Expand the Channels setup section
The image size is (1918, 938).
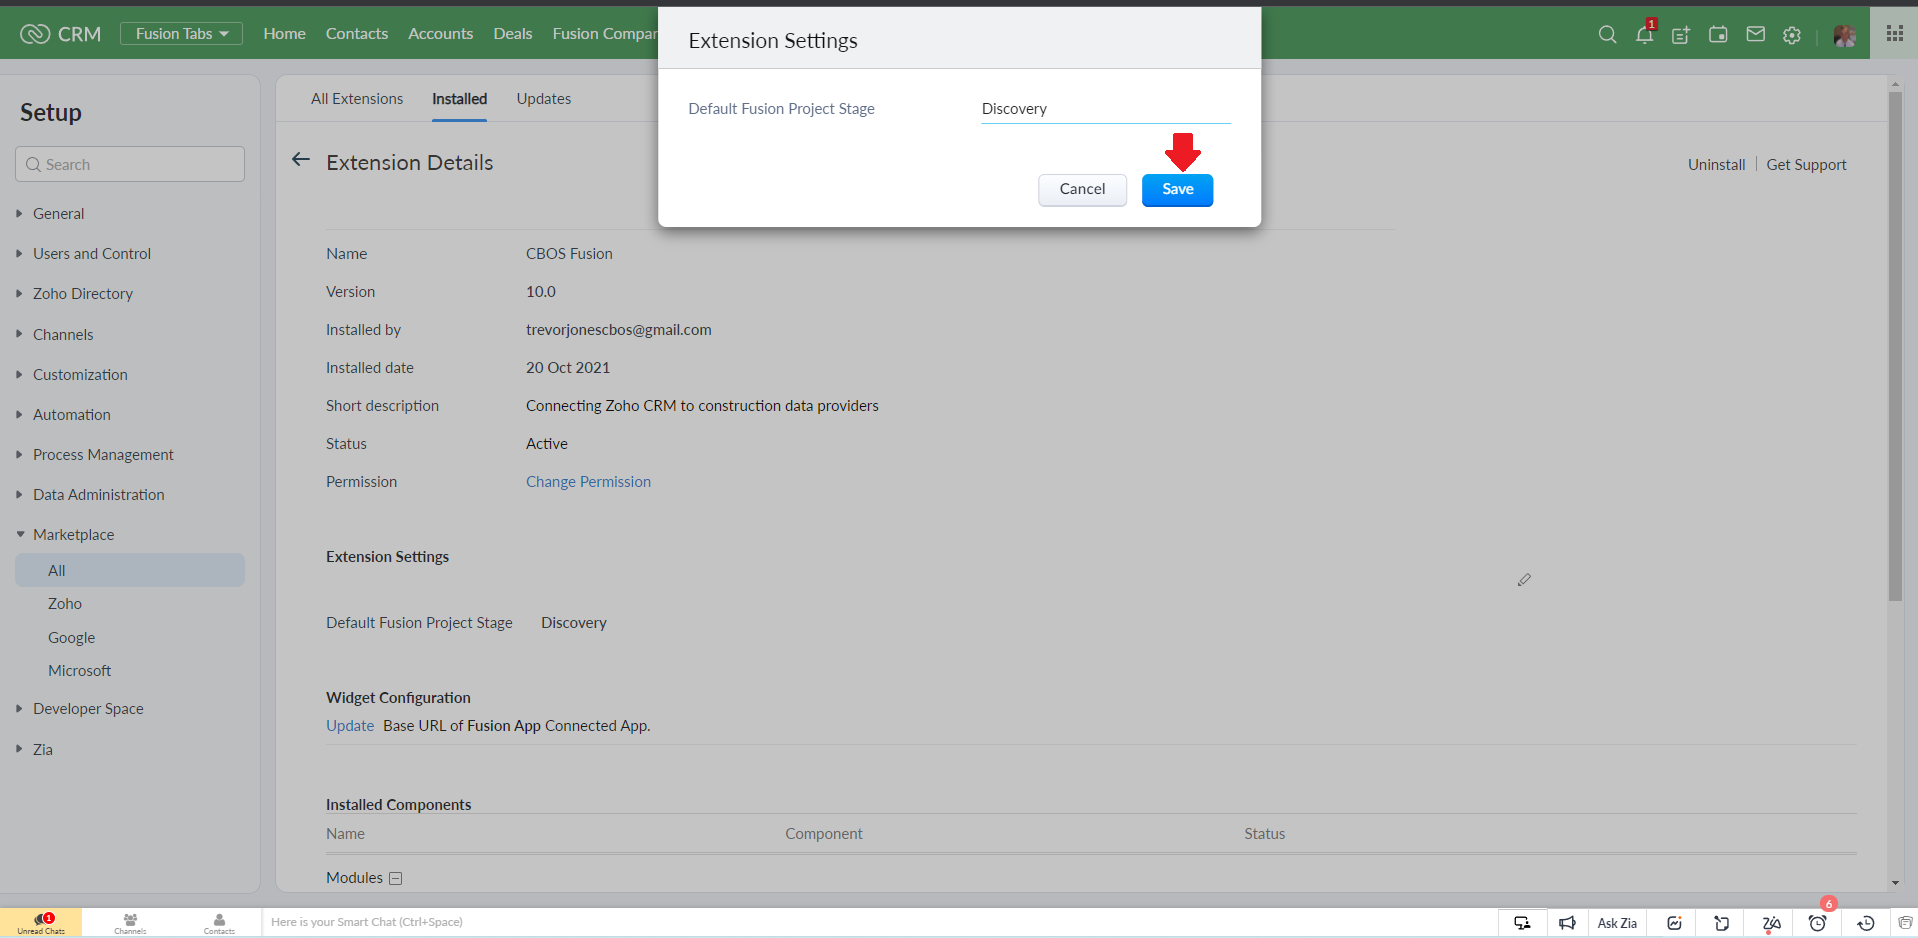[63, 335]
